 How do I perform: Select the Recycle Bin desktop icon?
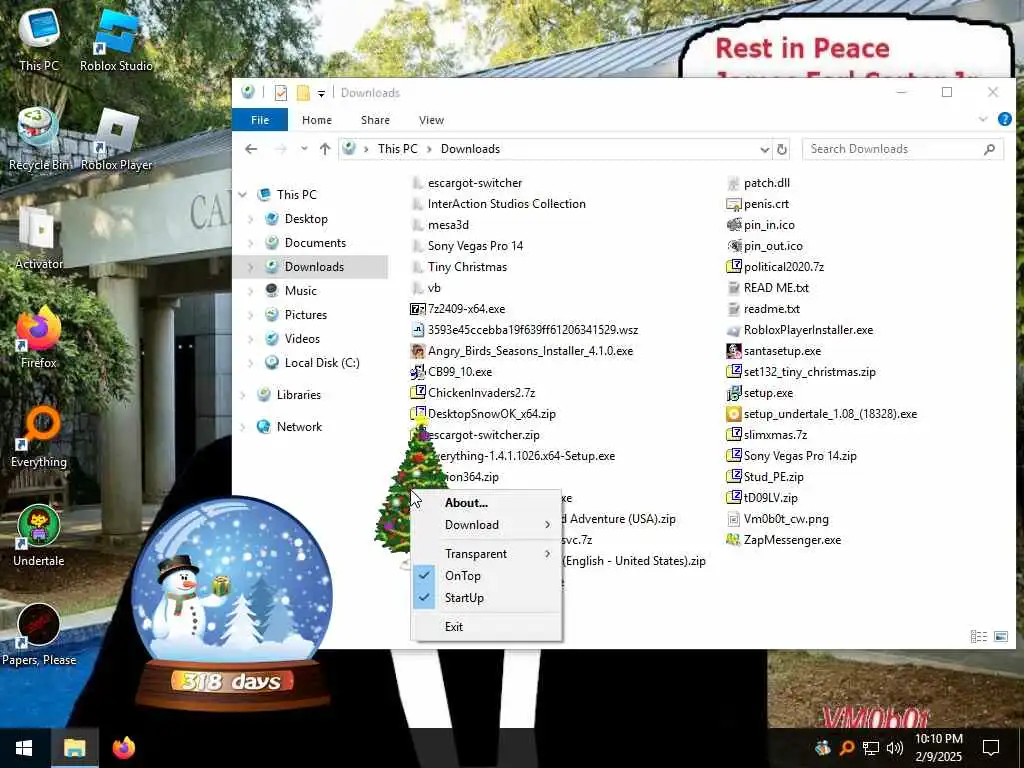[39, 139]
